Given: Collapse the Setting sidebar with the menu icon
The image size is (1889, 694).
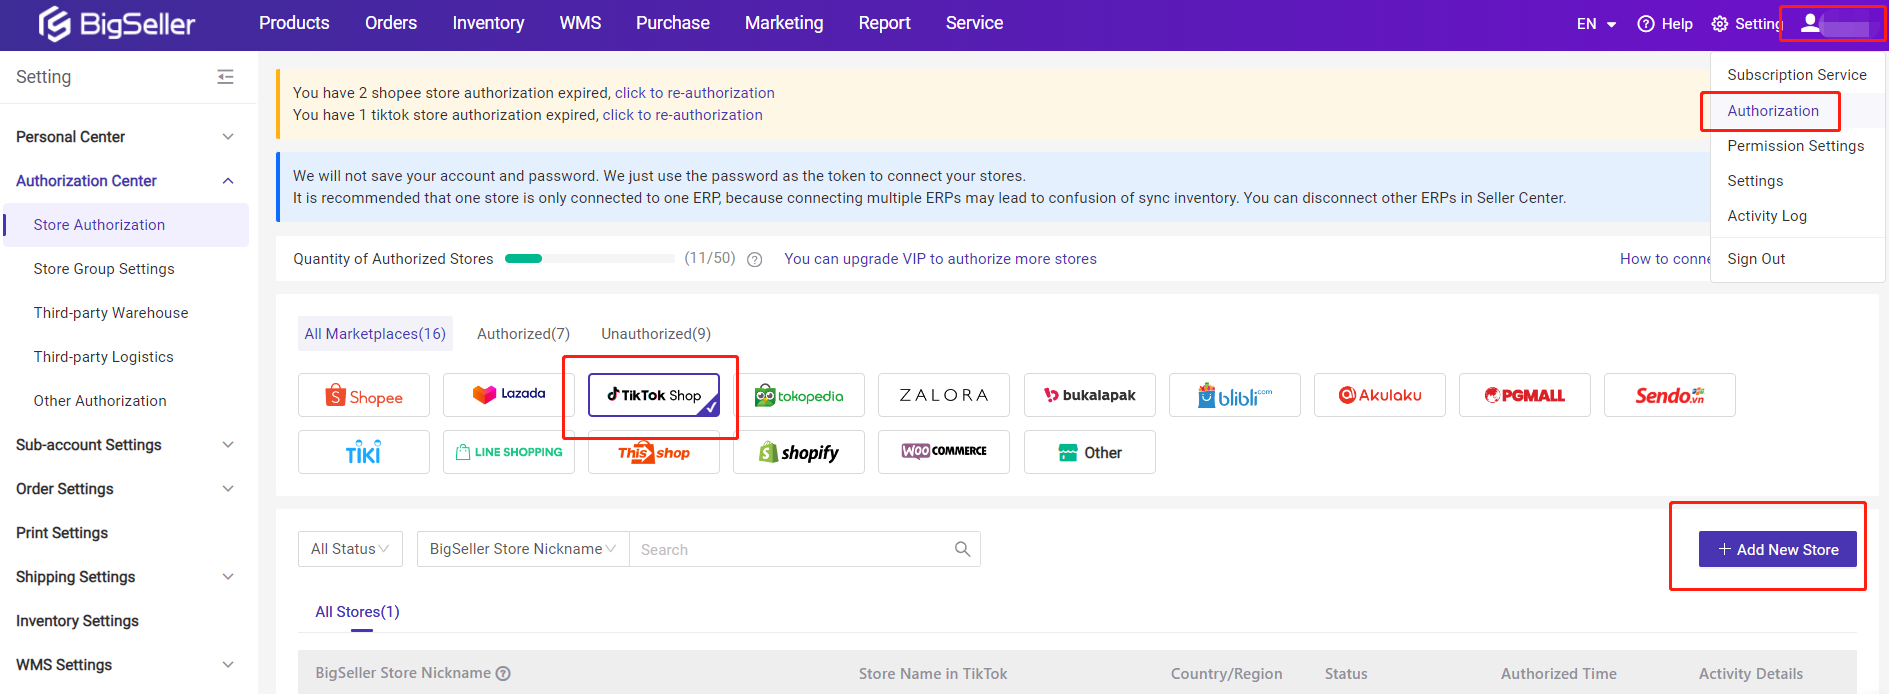Looking at the screenshot, I should [226, 77].
